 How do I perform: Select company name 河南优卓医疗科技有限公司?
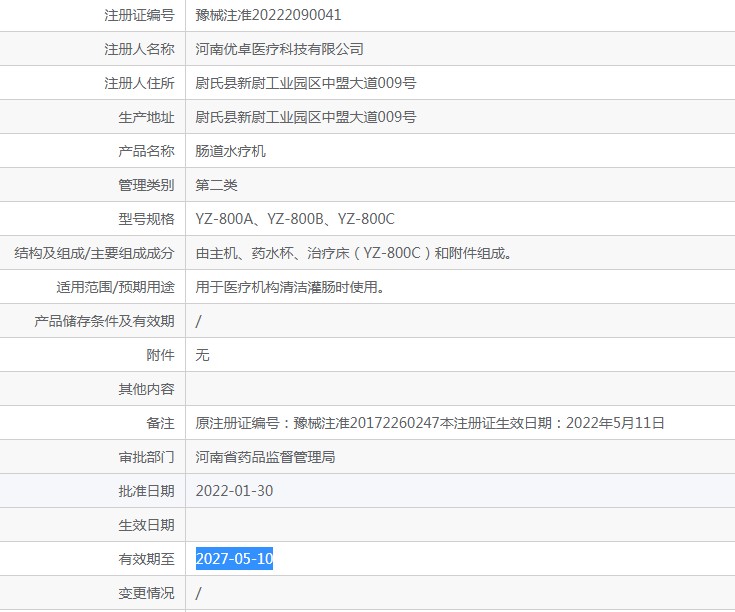pyautogui.click(x=279, y=49)
